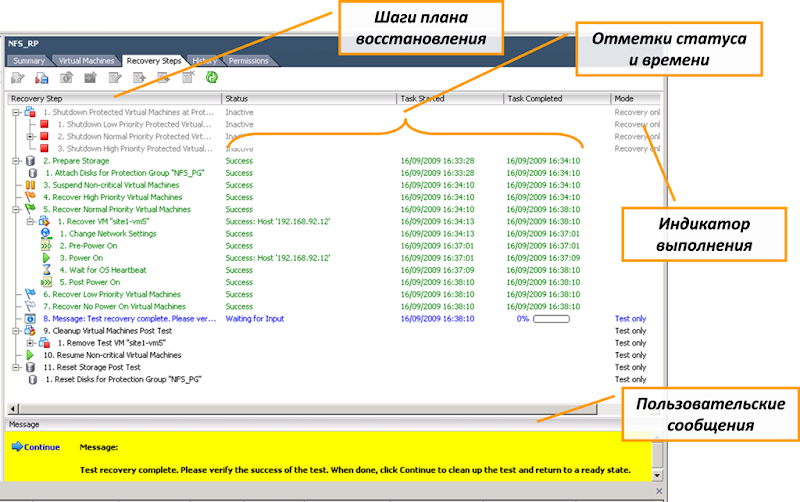Click the message icon of step 8
Image resolution: width=800 pixels, height=502 pixels.
(x=30, y=319)
